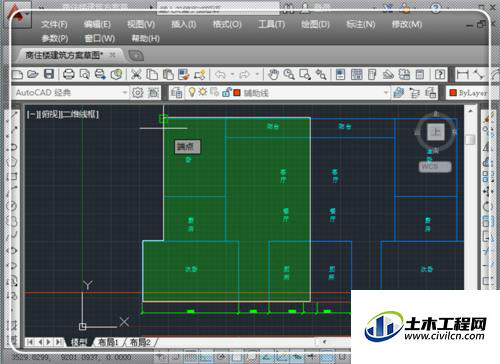Viewport: 500px width, 364px height.
Task: Click the new drawing tab button
Action: click(136, 55)
